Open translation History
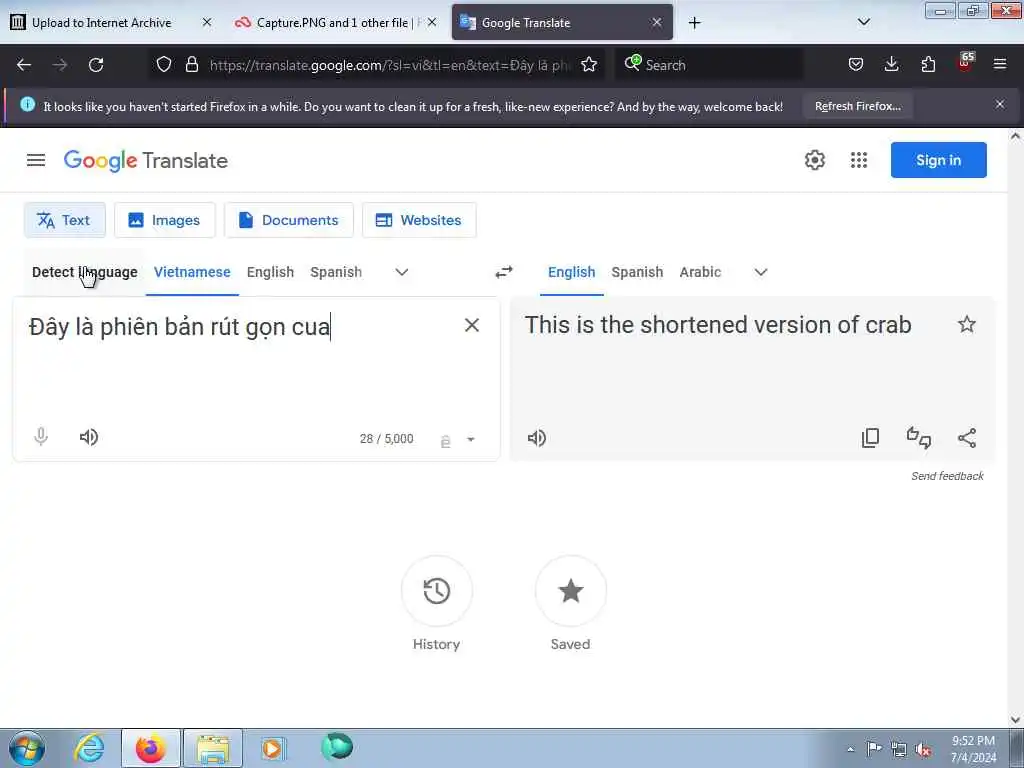This screenshot has height=768, width=1024. tap(436, 591)
